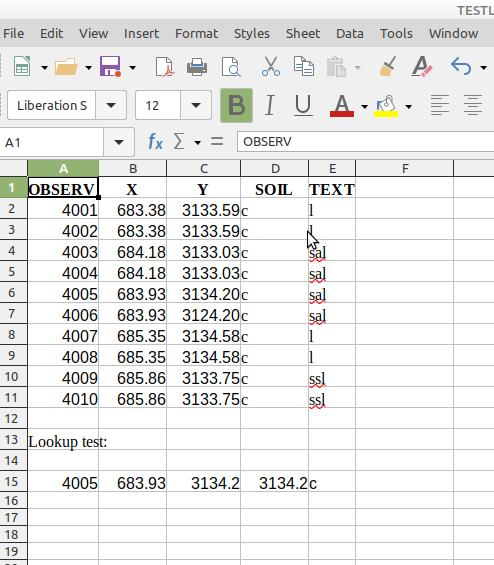Click the Print icon

[197, 67]
